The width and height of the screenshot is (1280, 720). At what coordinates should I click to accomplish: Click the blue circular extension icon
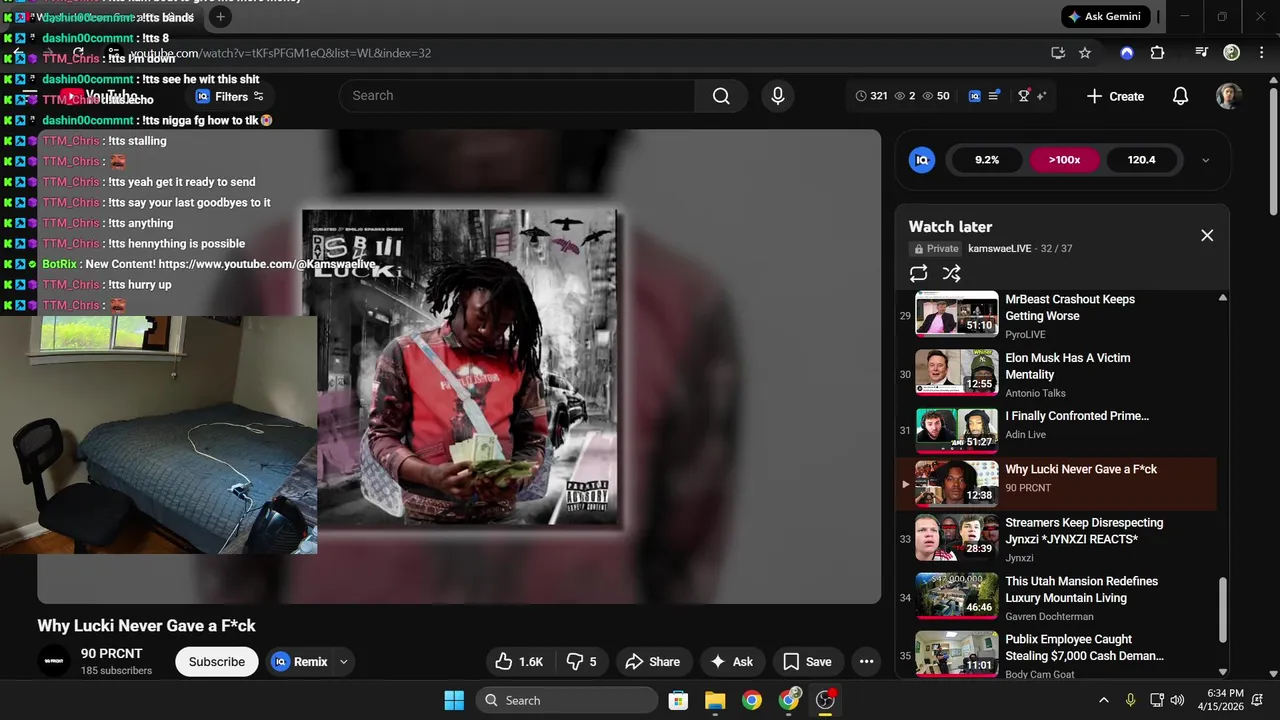1127,53
